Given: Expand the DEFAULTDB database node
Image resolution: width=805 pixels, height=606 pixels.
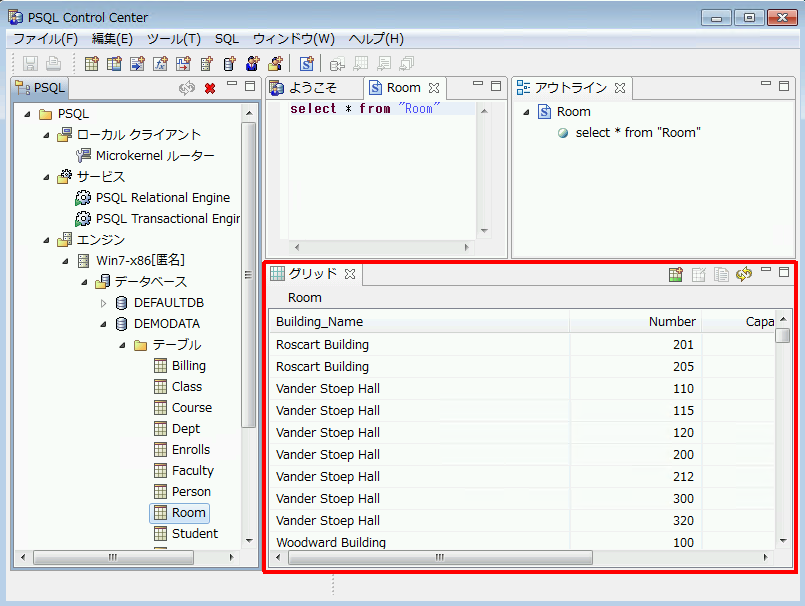Looking at the screenshot, I should click(103, 303).
